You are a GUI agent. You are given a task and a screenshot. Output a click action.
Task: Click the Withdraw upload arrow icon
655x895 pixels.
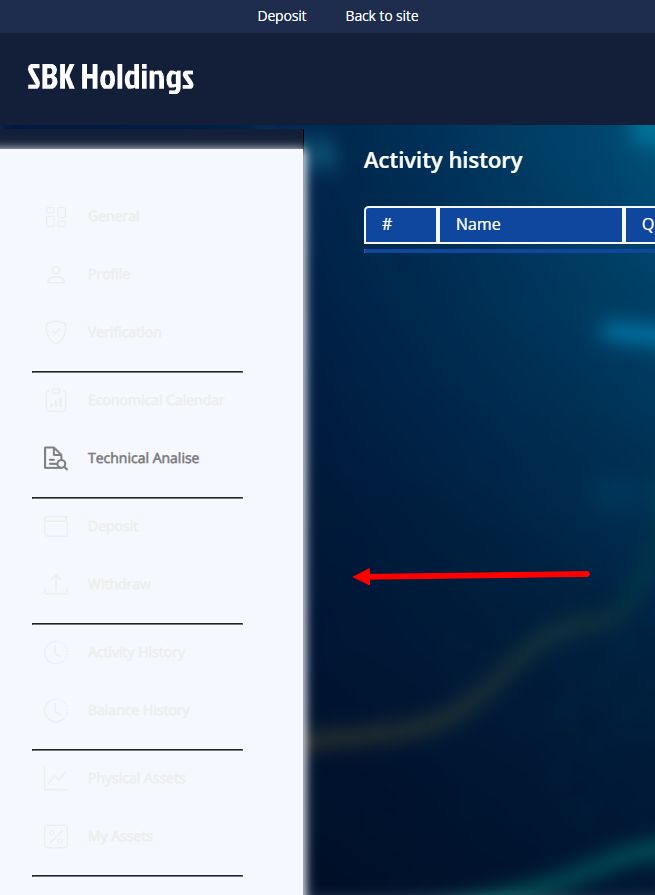click(56, 584)
